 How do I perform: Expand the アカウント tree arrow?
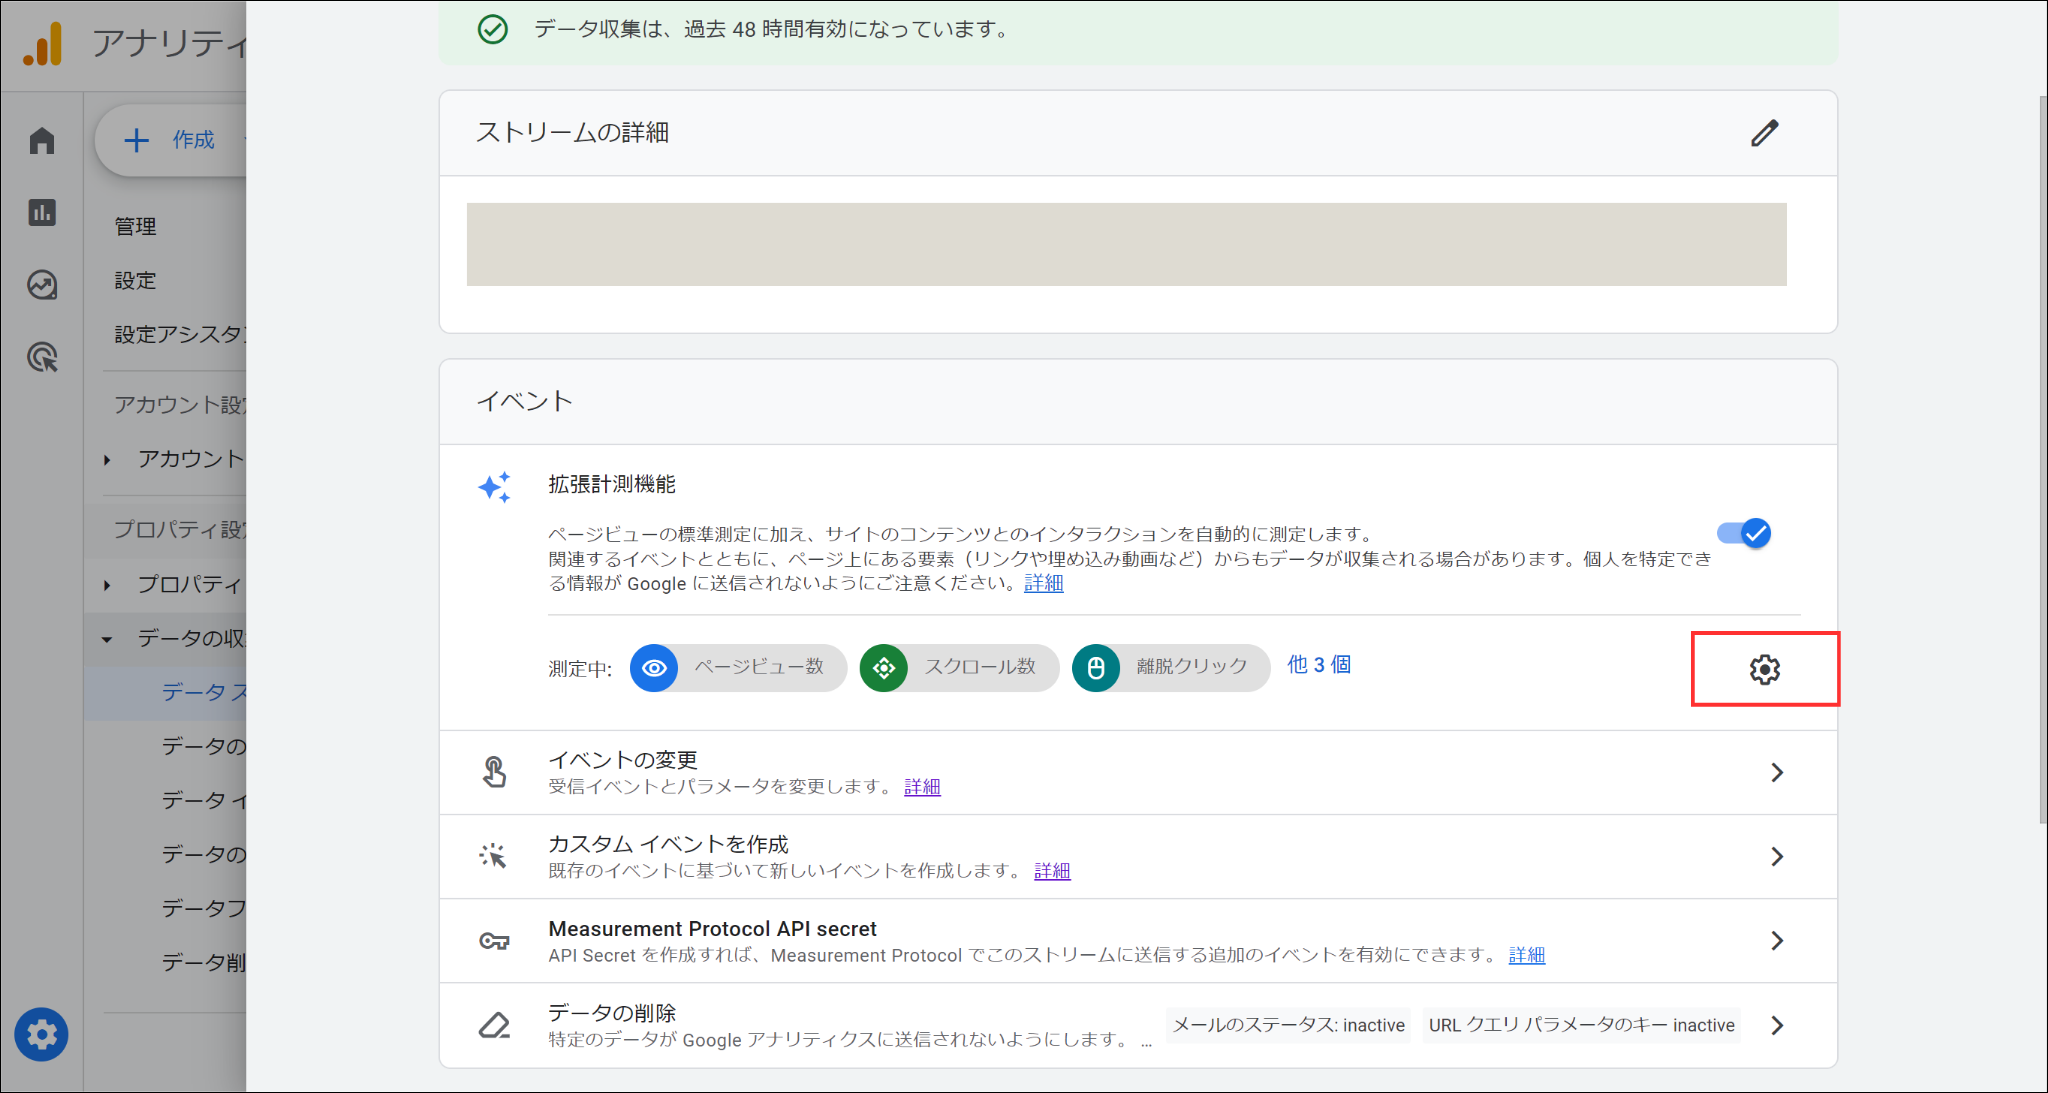point(107,460)
